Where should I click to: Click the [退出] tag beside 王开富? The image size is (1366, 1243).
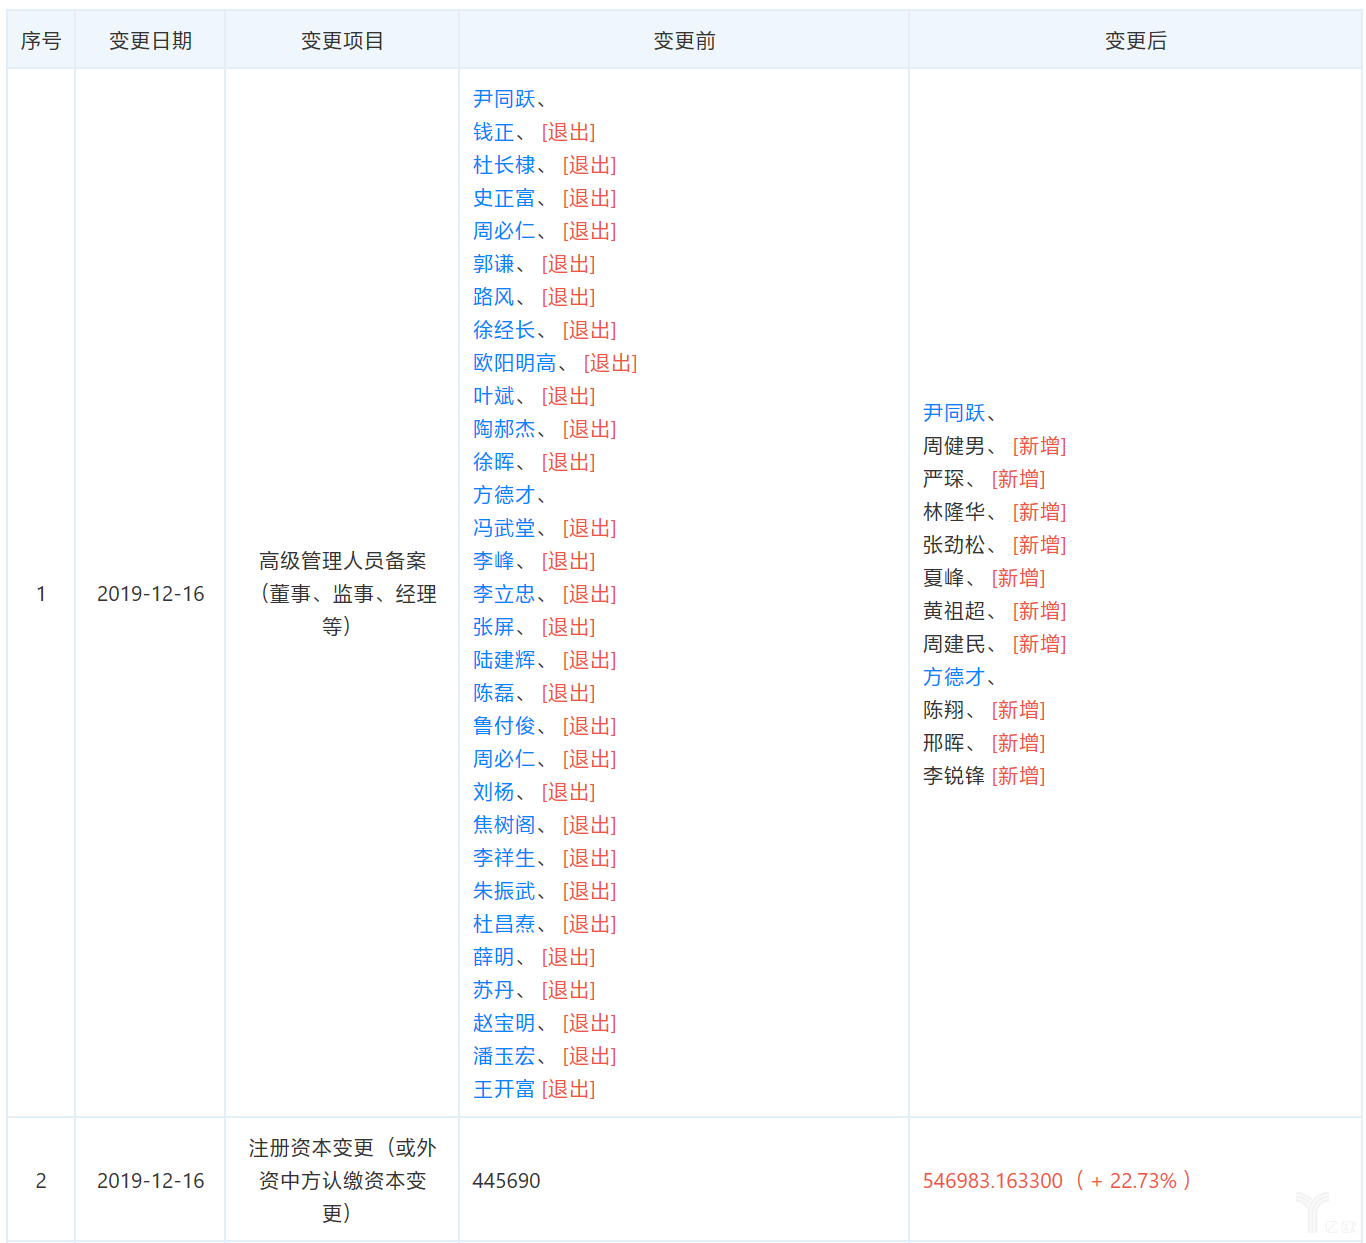click(x=569, y=1089)
